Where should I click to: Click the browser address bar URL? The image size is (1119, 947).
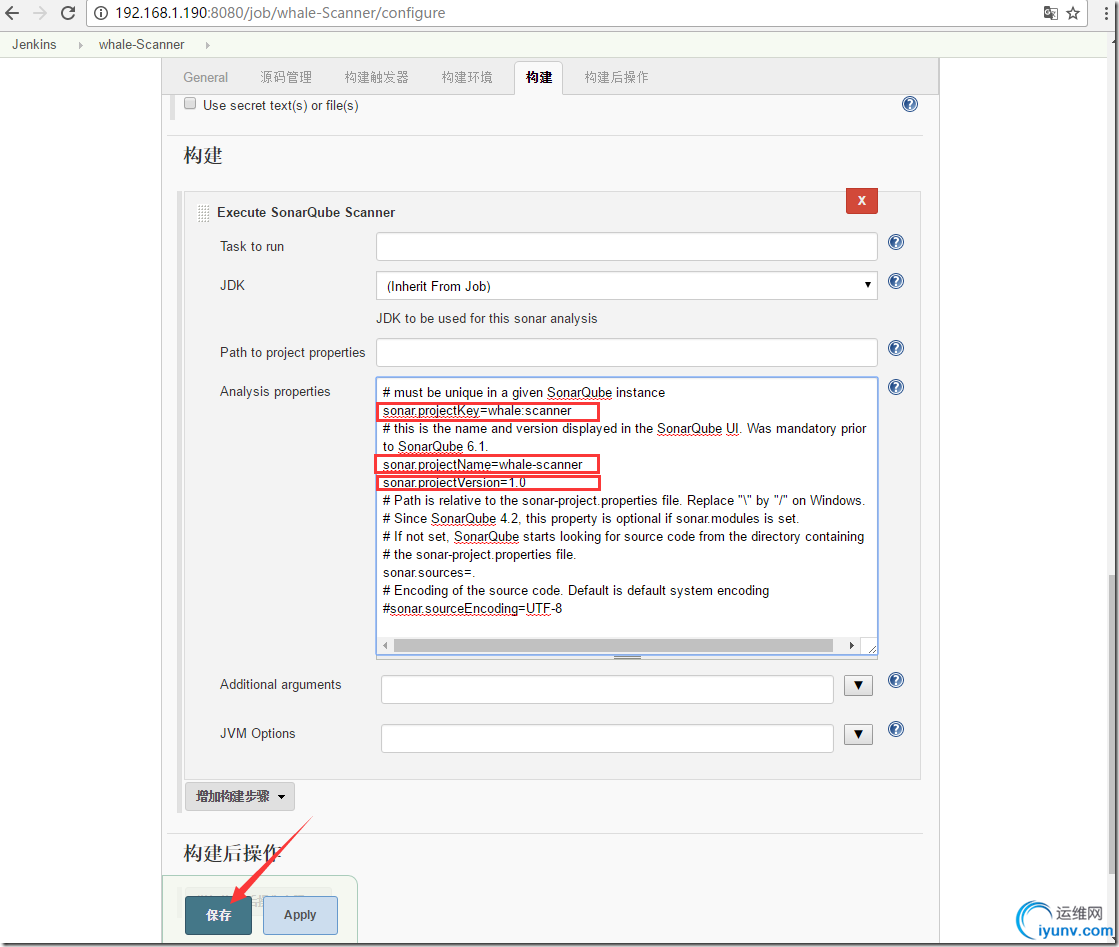tap(280, 13)
